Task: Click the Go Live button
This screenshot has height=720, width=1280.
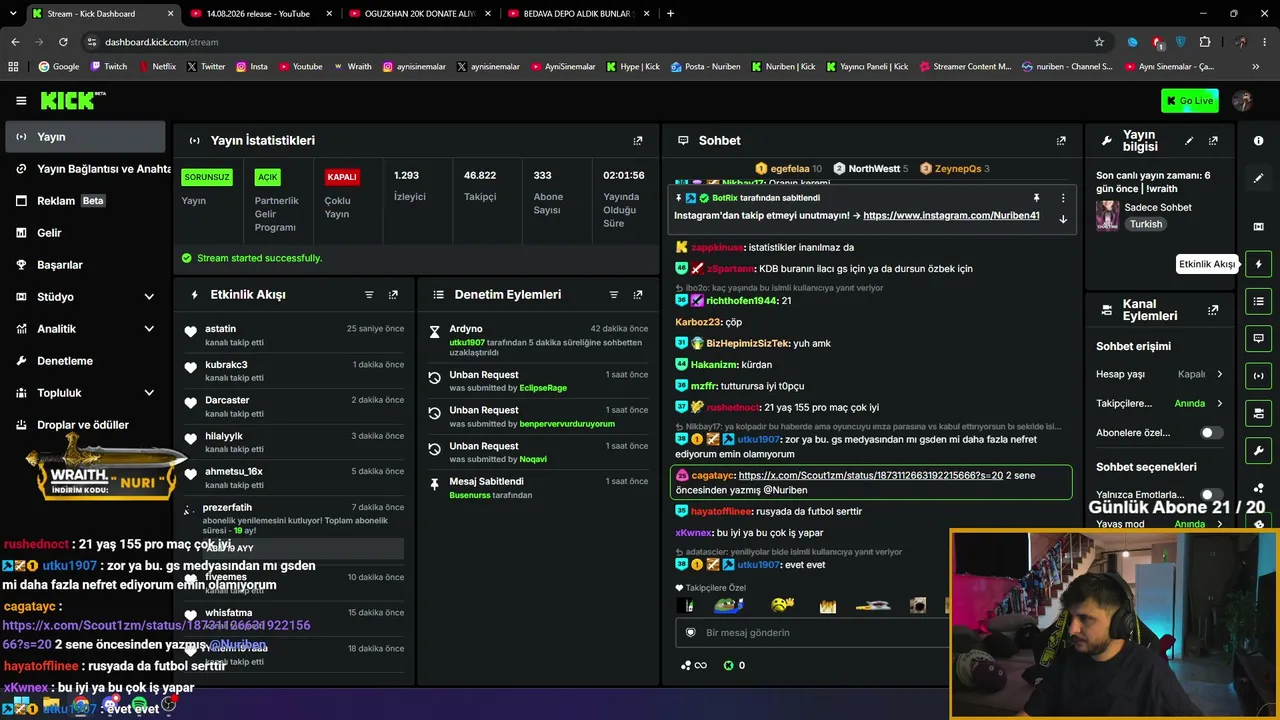Action: [x=1189, y=100]
